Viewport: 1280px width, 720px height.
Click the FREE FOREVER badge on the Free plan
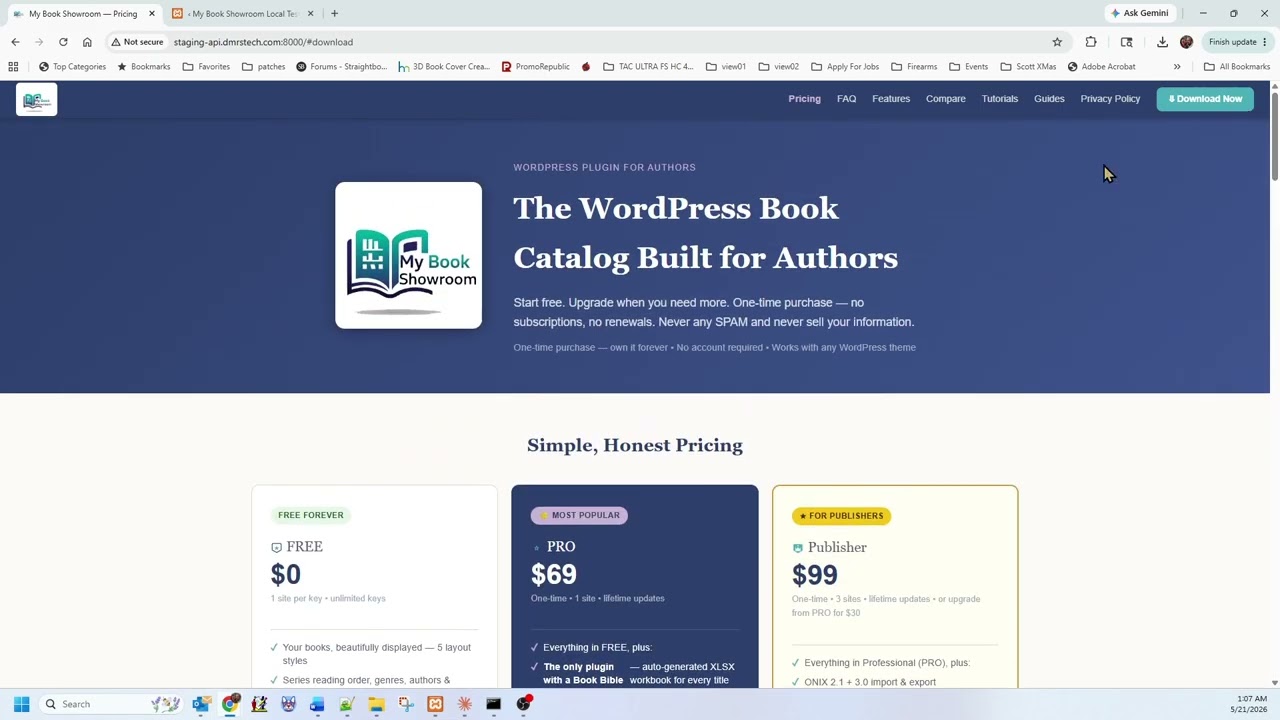311,515
